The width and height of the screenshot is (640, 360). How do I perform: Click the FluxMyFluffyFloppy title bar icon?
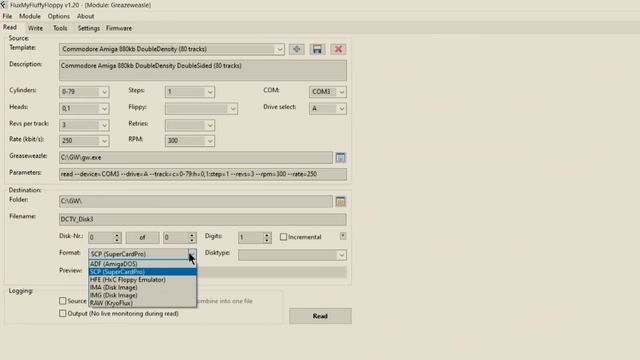(4, 5)
